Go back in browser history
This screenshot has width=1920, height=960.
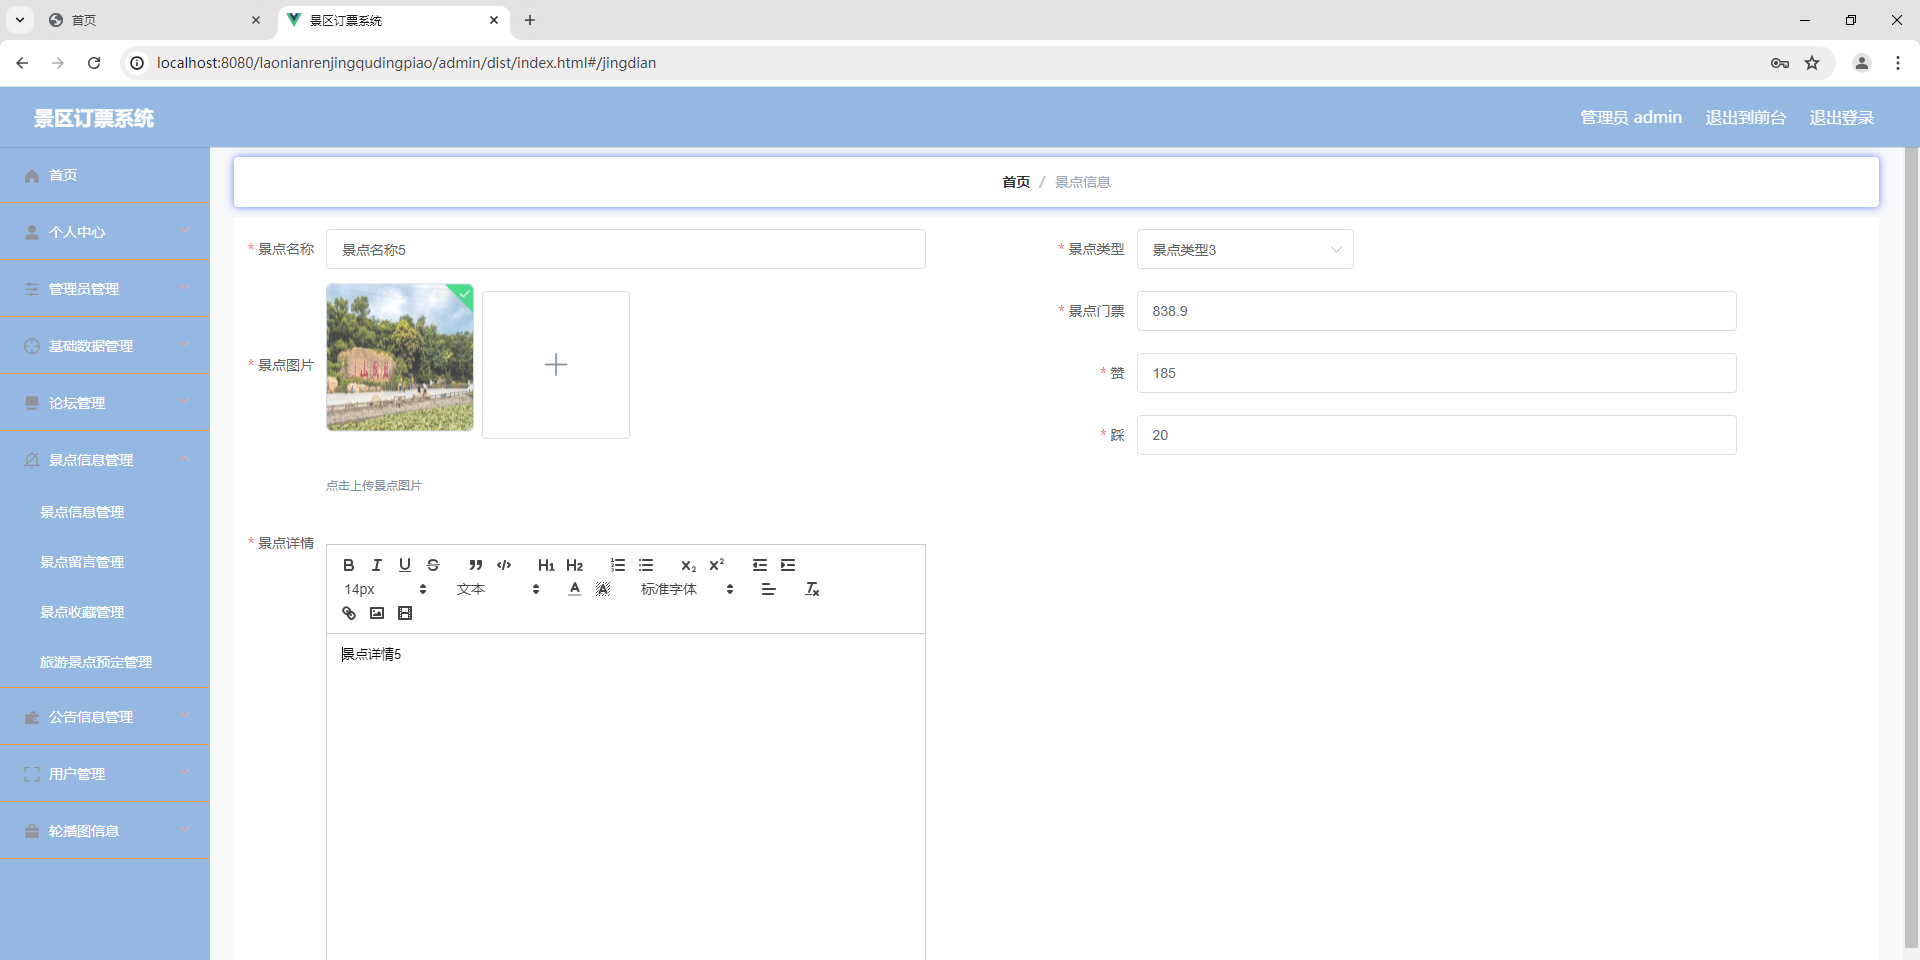tap(22, 63)
